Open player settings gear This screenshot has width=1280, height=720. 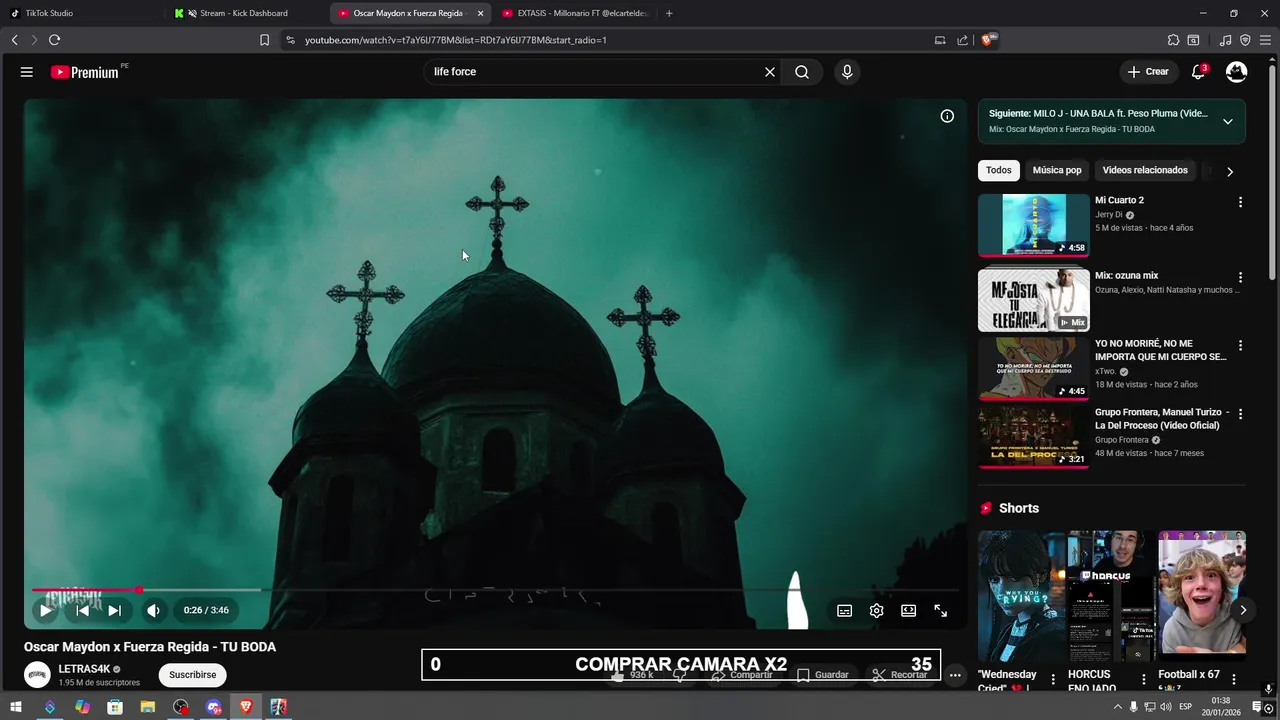click(877, 611)
